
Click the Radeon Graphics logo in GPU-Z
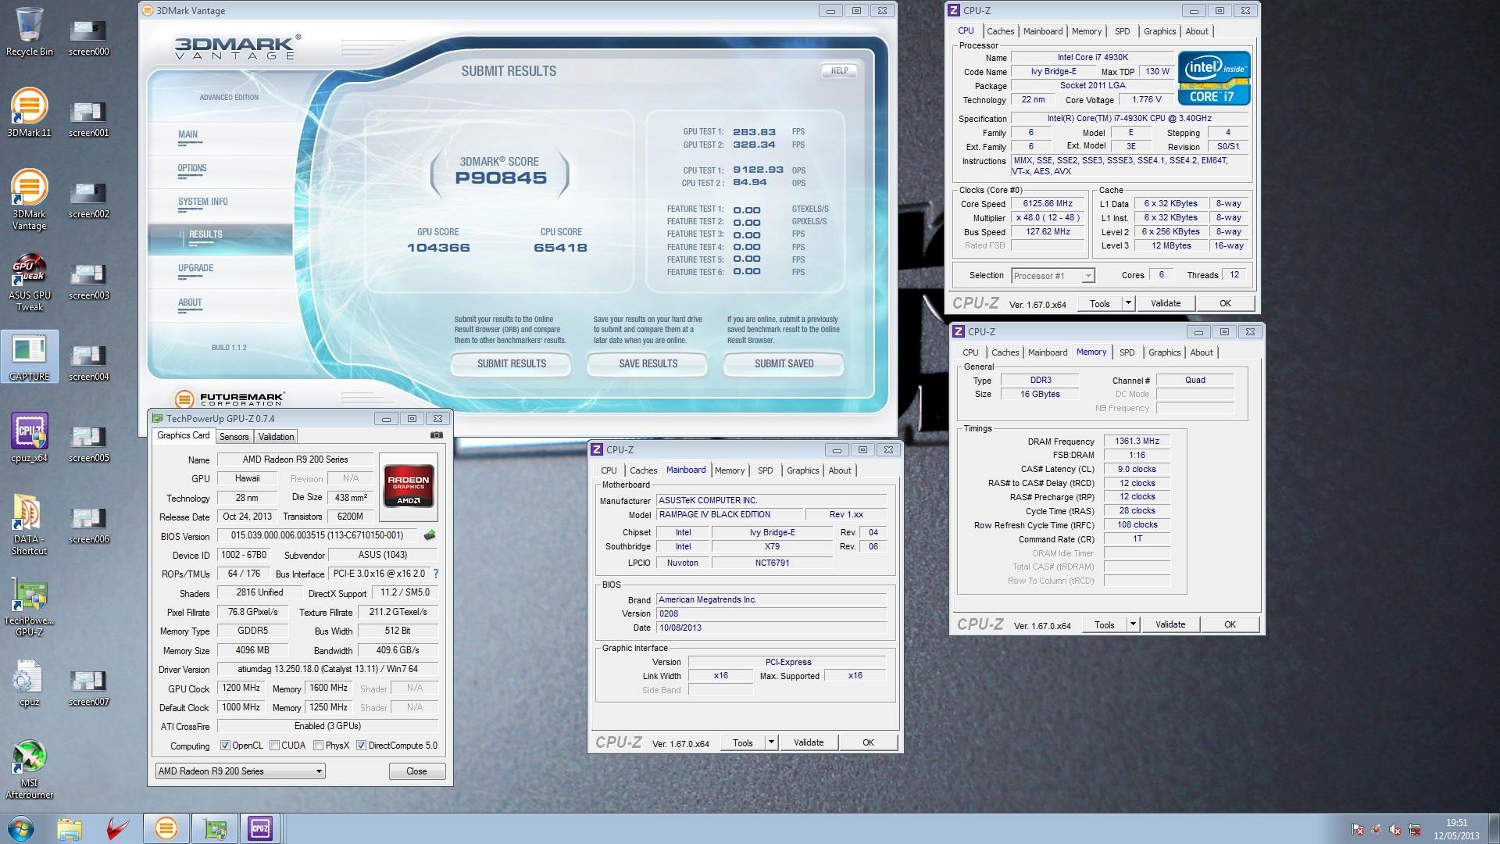409,485
